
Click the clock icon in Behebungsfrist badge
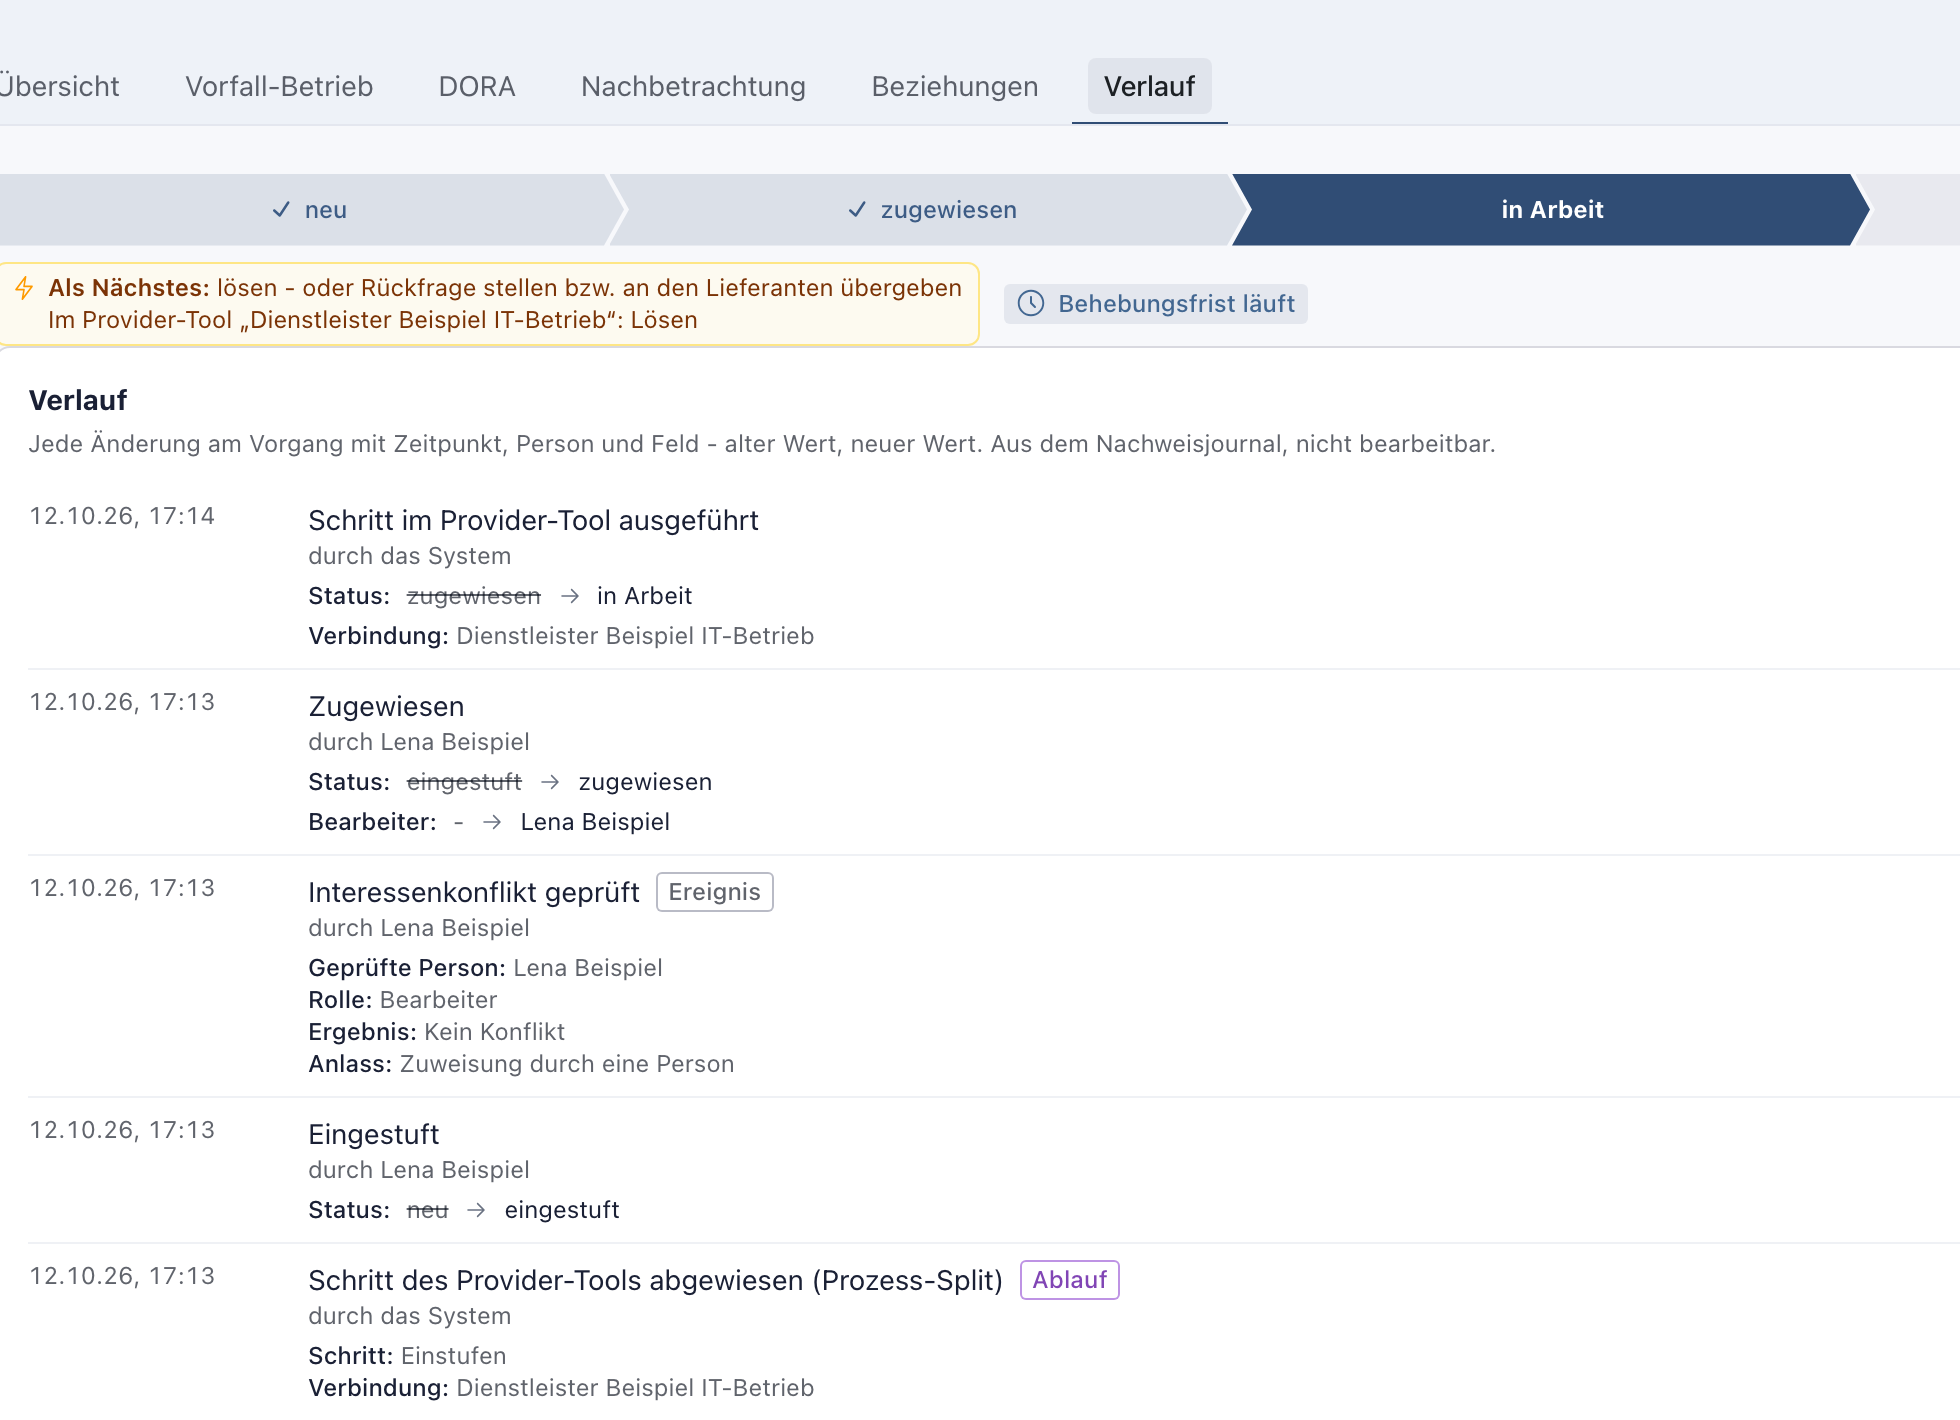click(x=1031, y=304)
